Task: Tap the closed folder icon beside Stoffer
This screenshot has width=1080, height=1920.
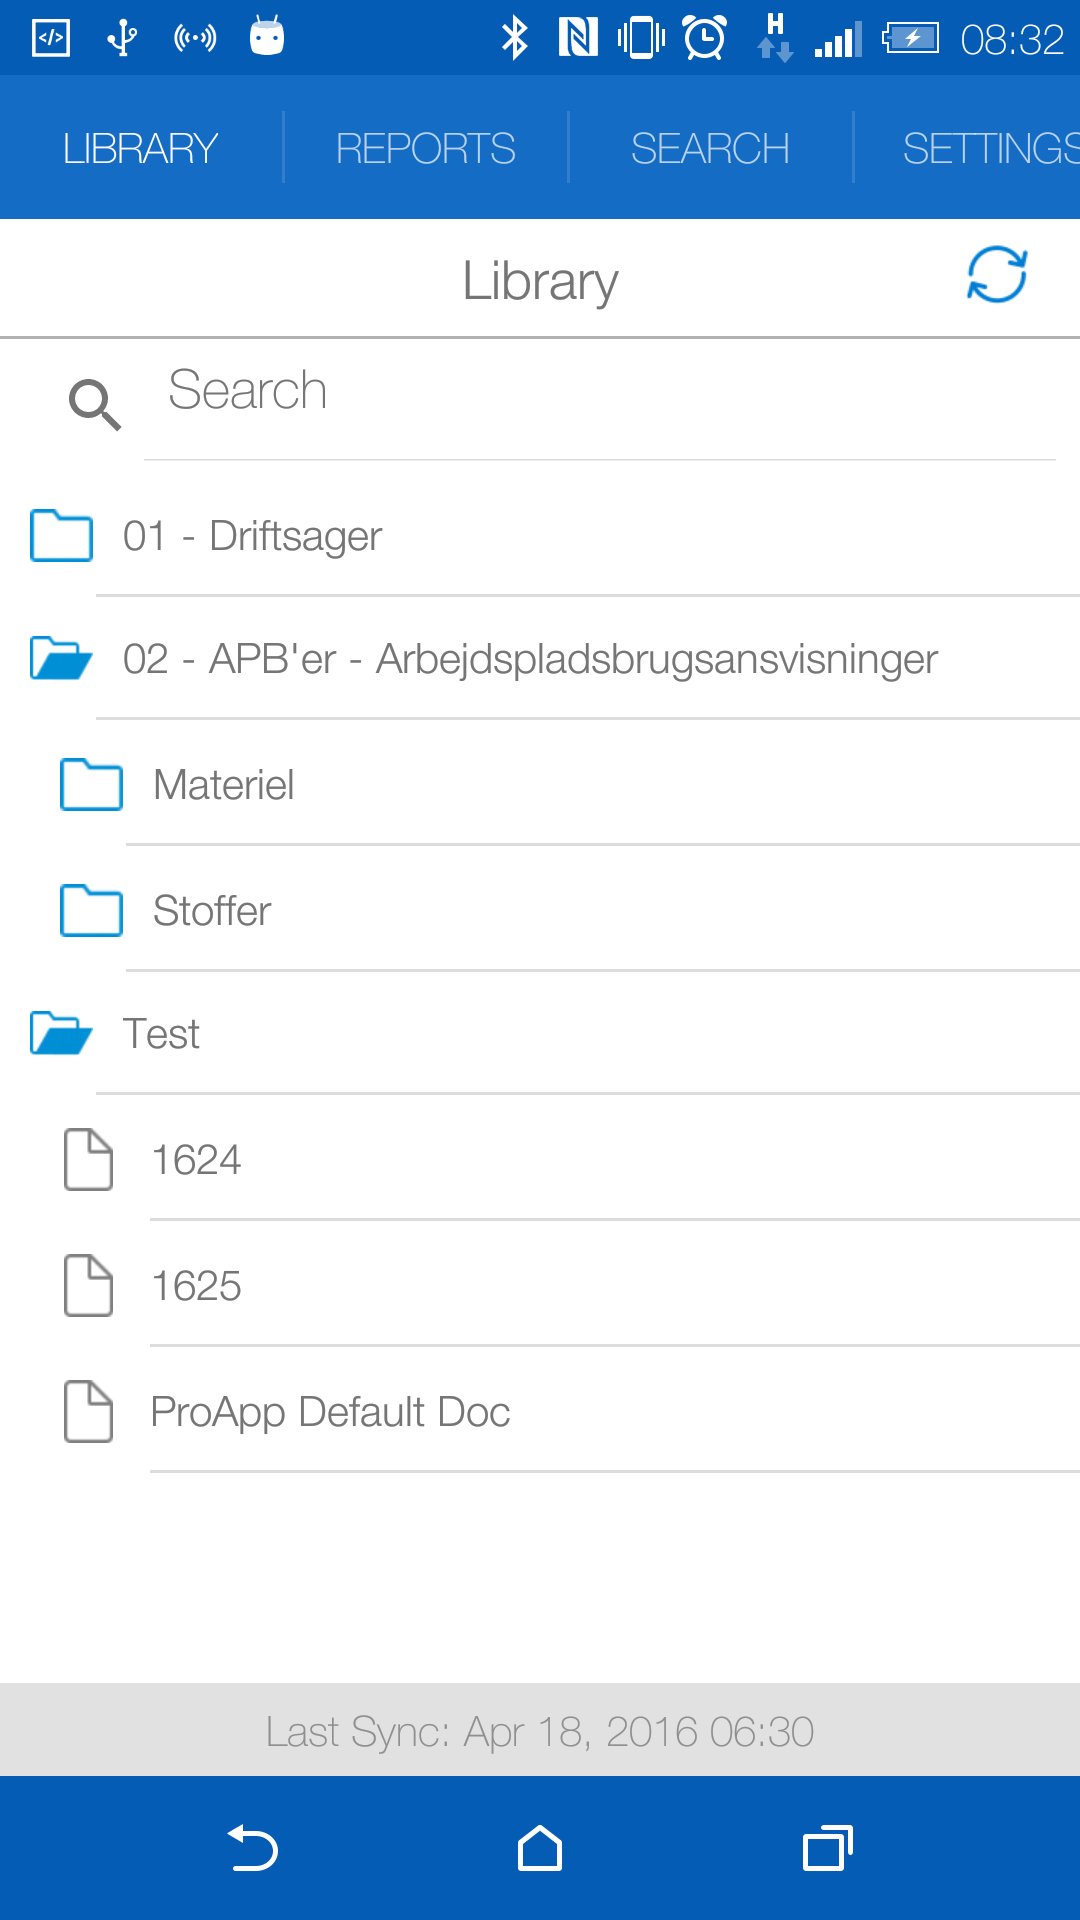Action: [90, 910]
